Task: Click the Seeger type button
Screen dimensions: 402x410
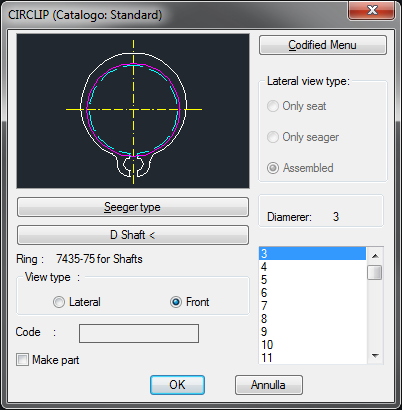Action: click(x=133, y=207)
